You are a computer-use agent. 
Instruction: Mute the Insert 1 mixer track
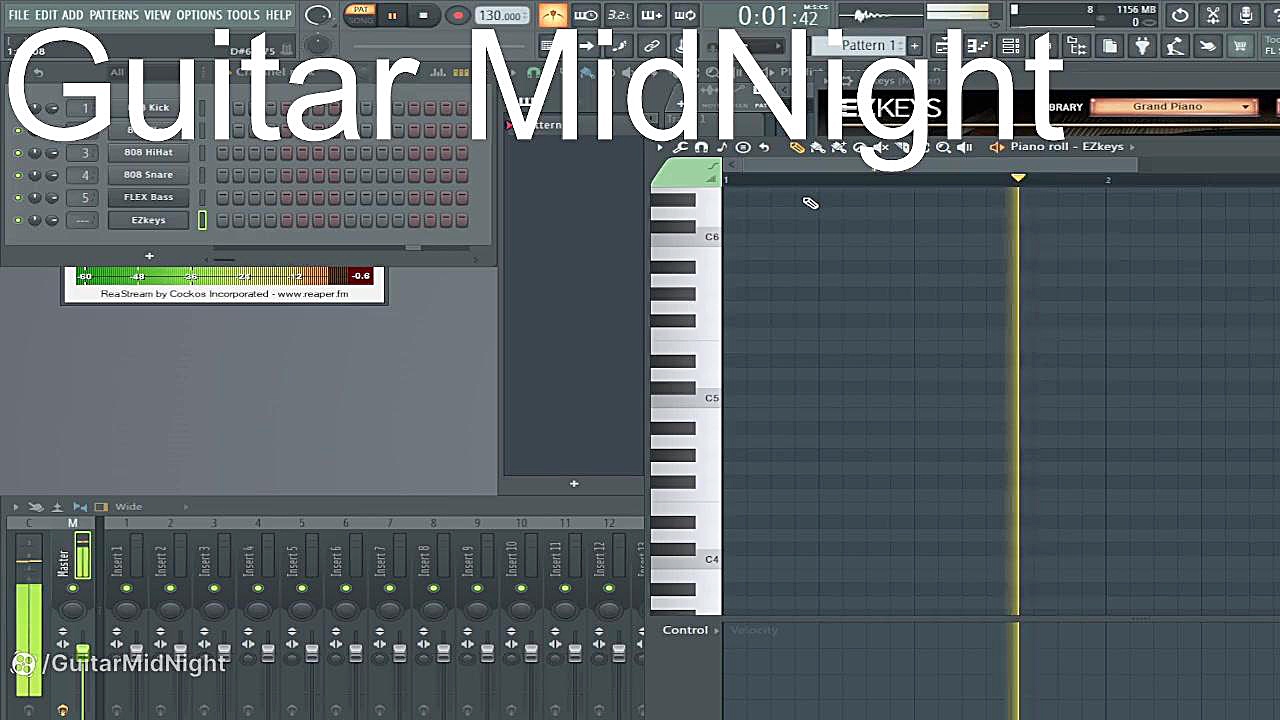(126, 588)
